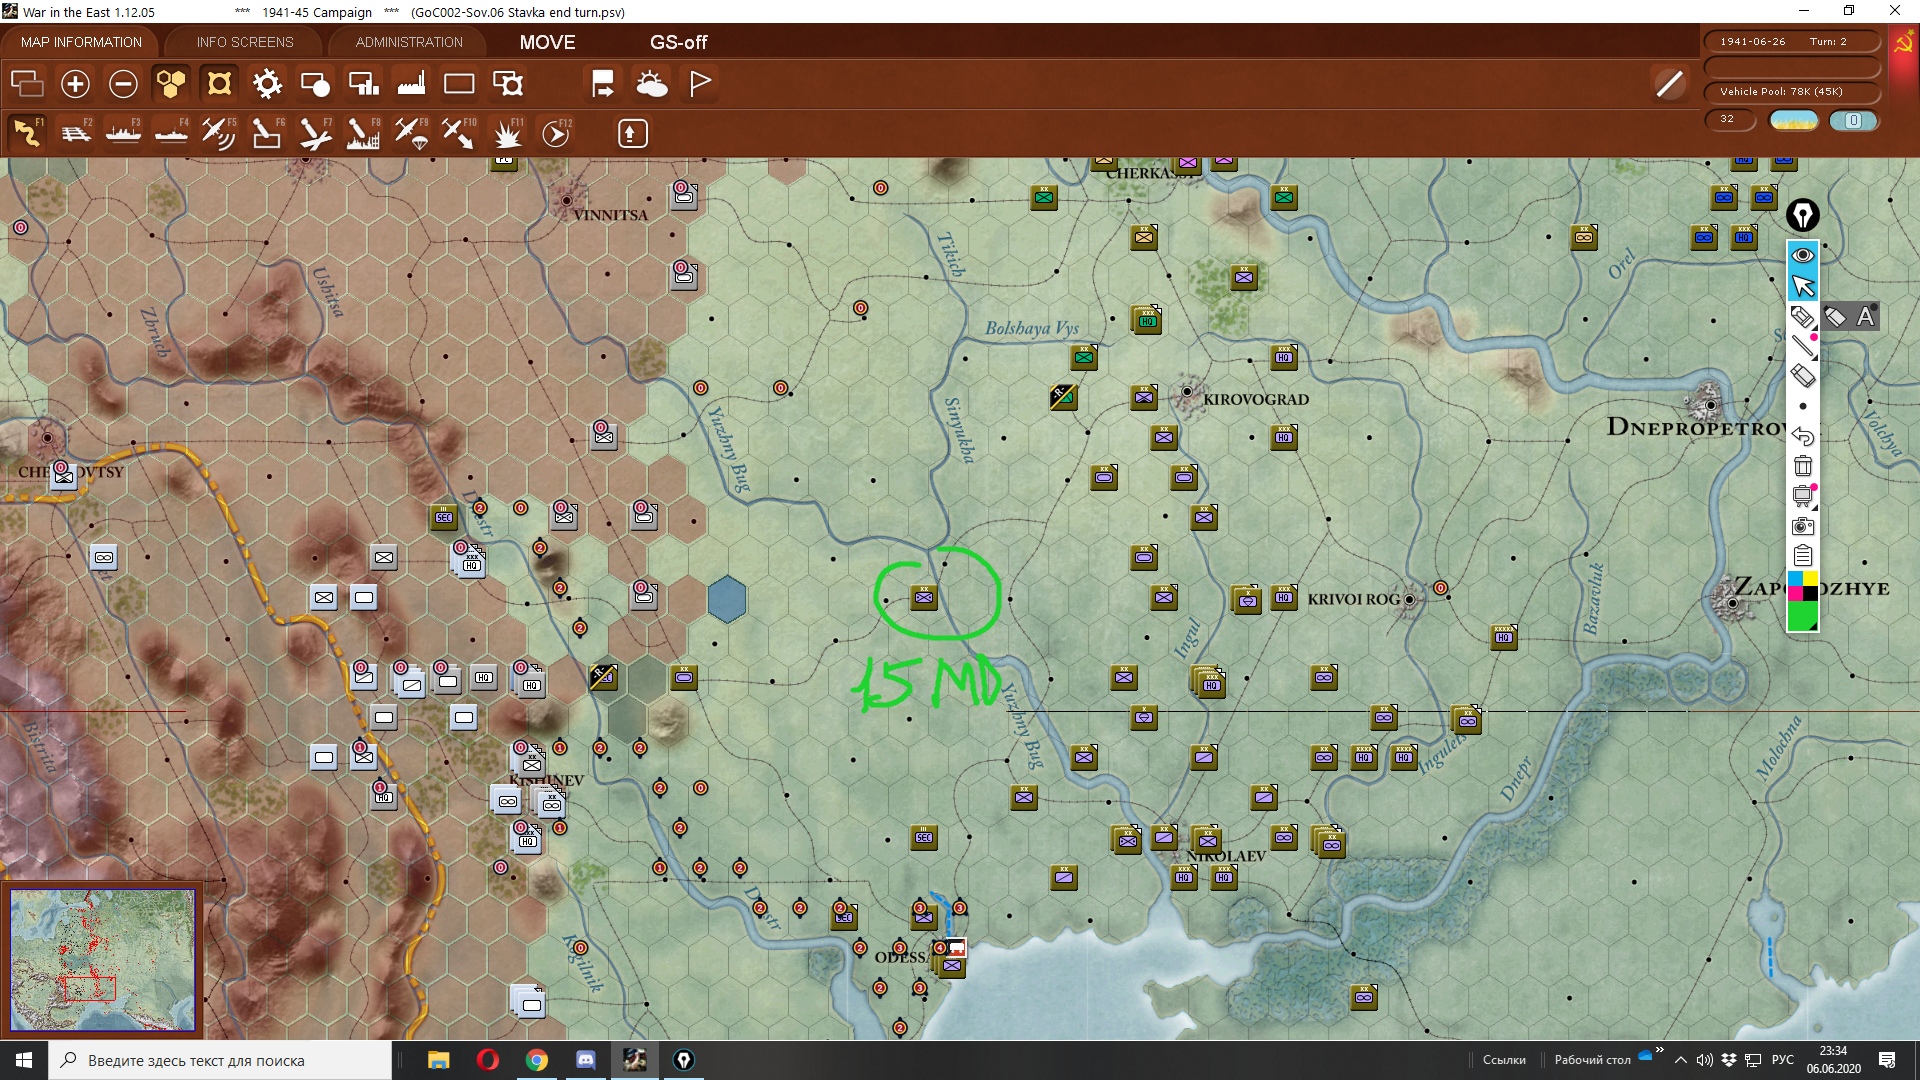Select F4 amphibious transport mode
The width and height of the screenshot is (1920, 1080).
pyautogui.click(x=171, y=133)
